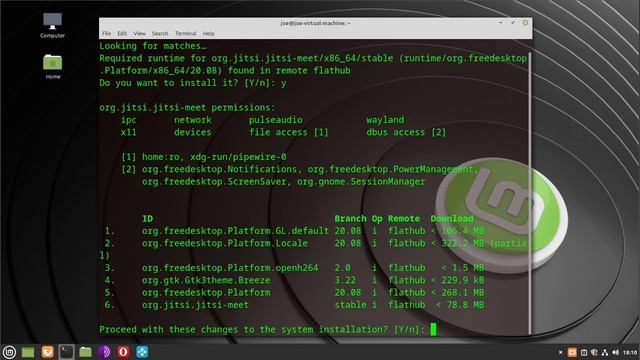Maximize the terminal window

513,23
